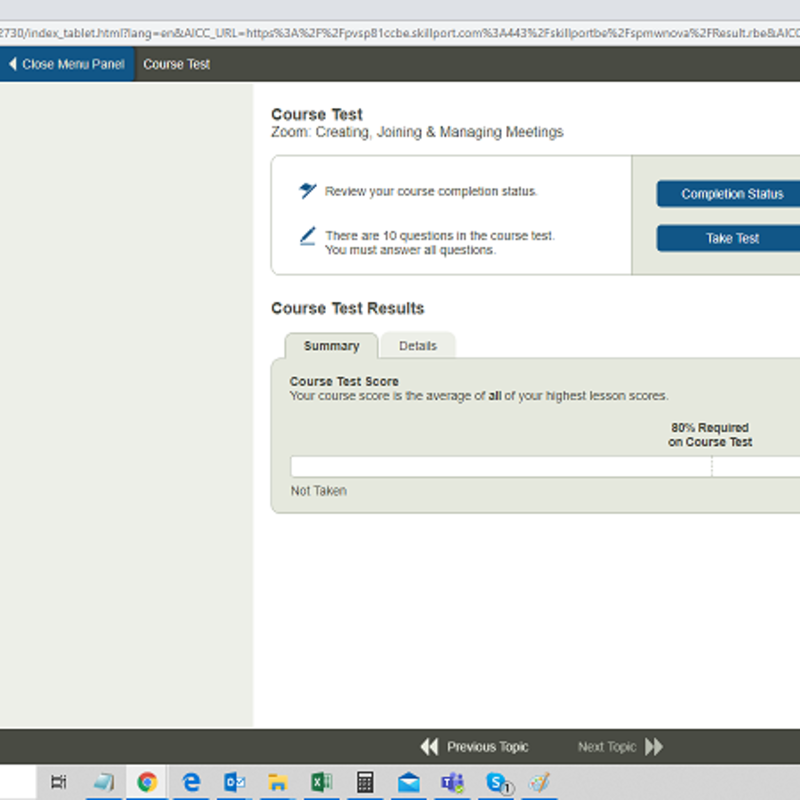Click the 'Course Test Results' heading
The width and height of the screenshot is (800, 800).
[347, 308]
